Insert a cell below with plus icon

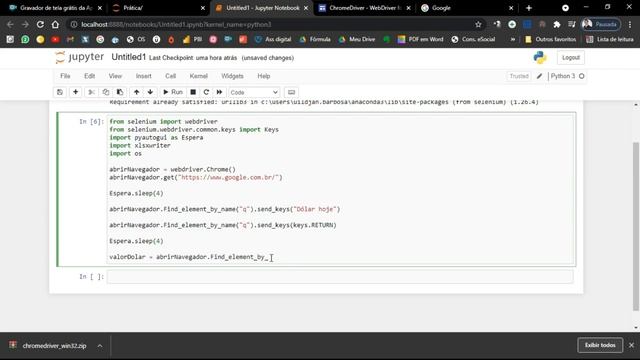76,92
